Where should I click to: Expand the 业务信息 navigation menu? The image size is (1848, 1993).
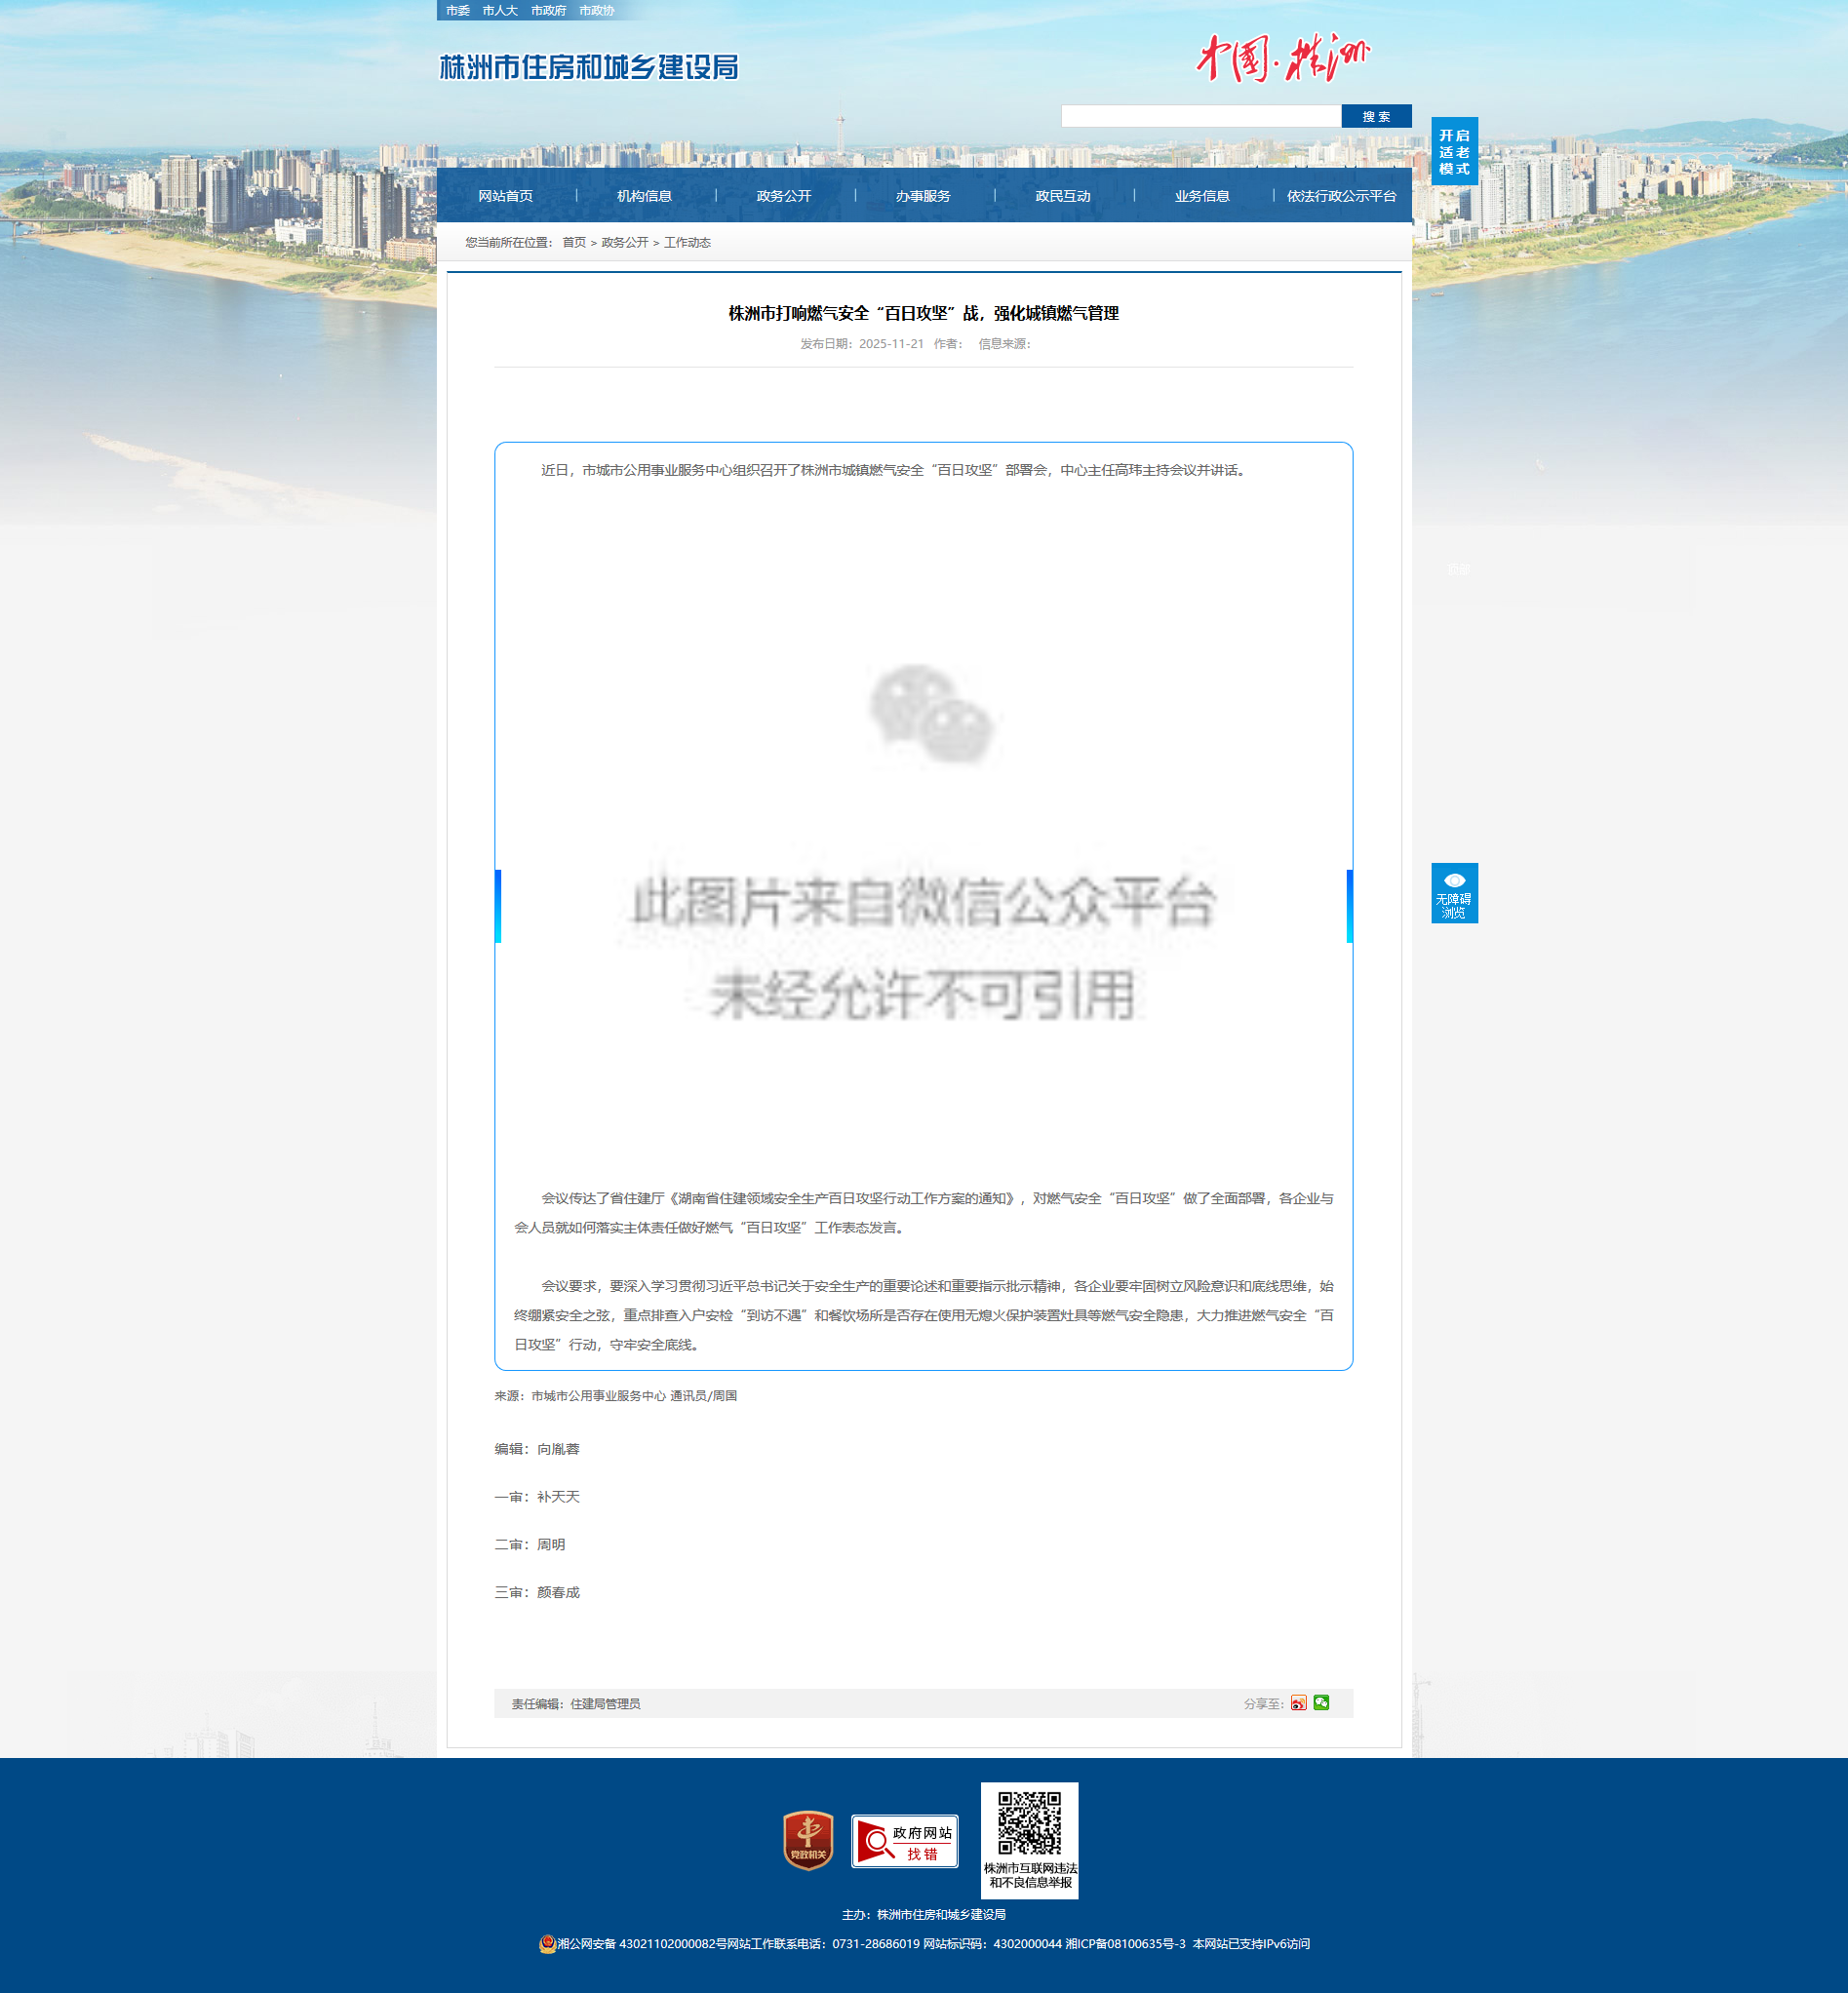[x=1202, y=196]
